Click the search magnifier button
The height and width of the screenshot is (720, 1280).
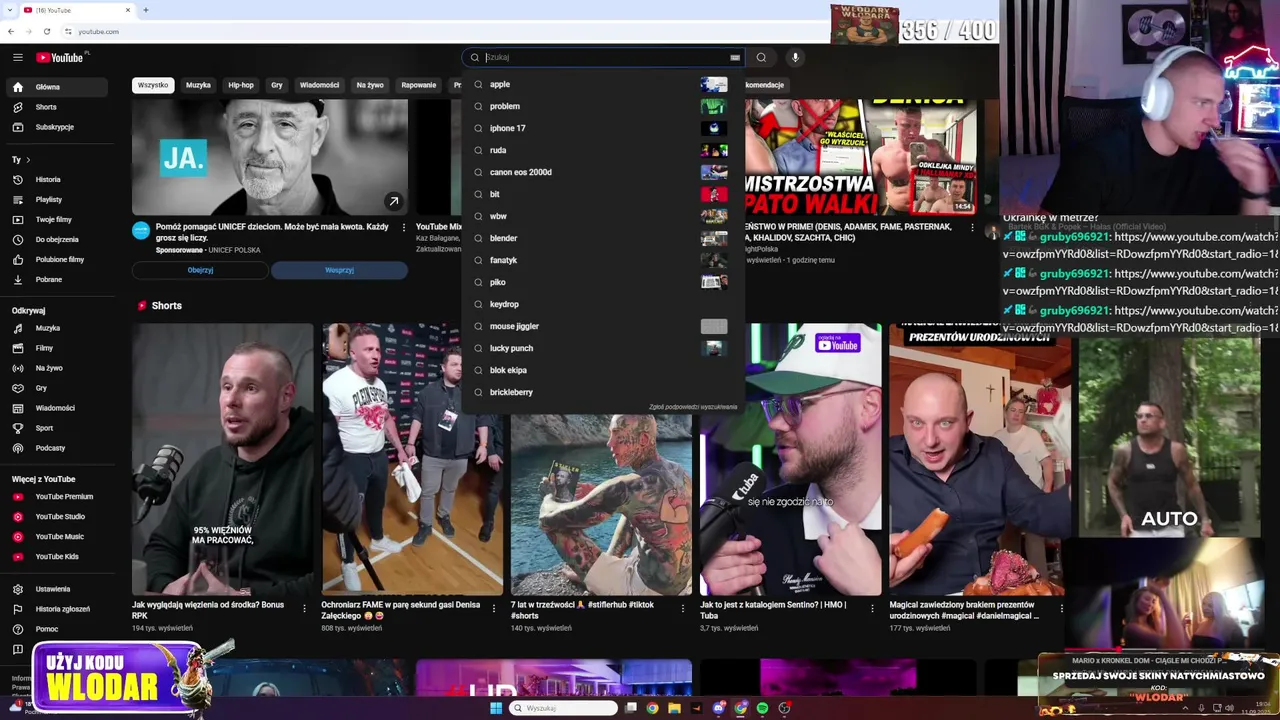[x=761, y=57]
